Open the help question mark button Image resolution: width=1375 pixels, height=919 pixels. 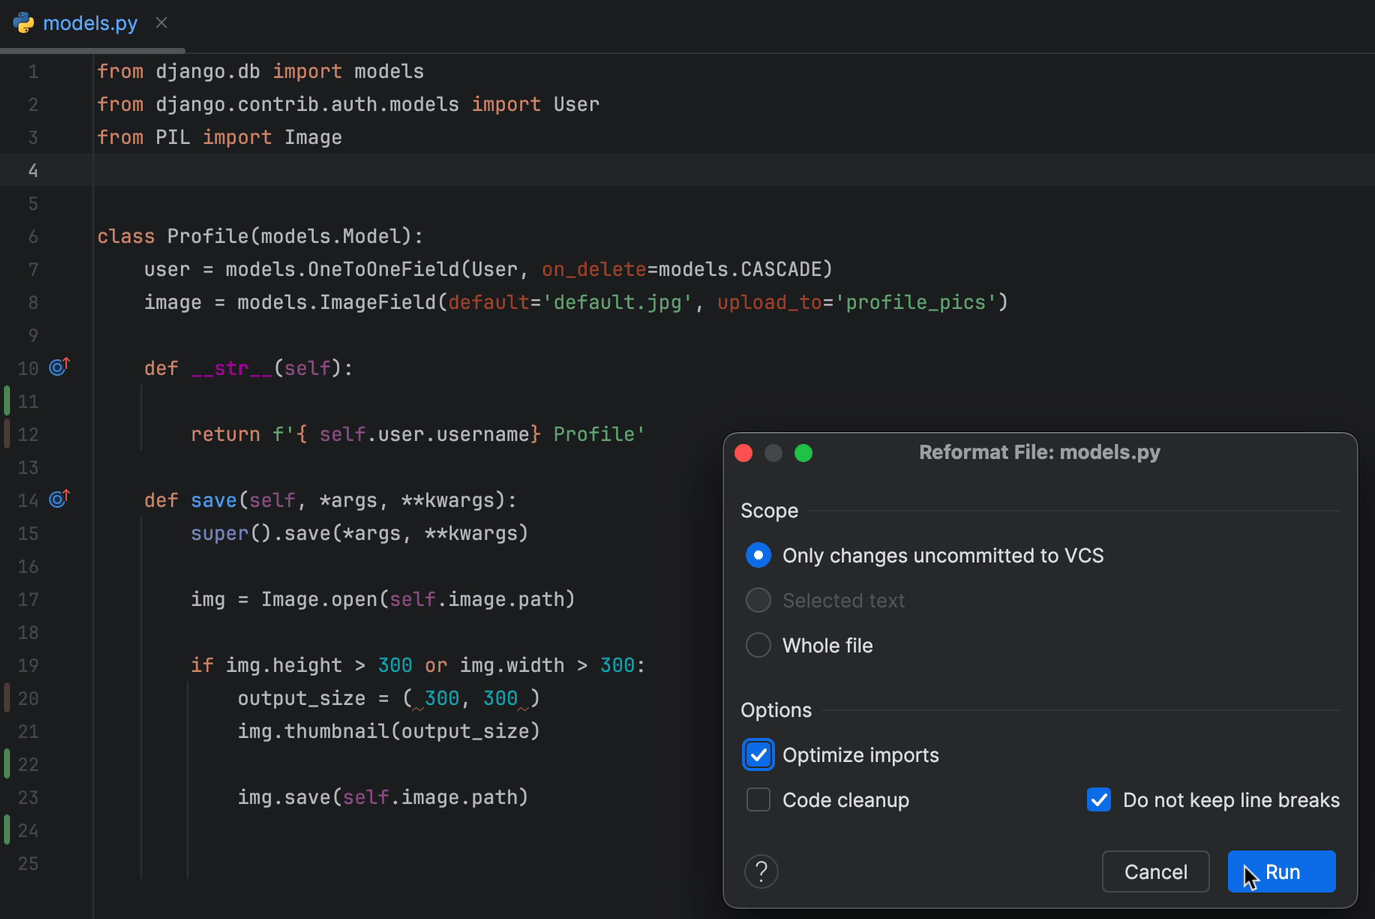click(x=761, y=872)
